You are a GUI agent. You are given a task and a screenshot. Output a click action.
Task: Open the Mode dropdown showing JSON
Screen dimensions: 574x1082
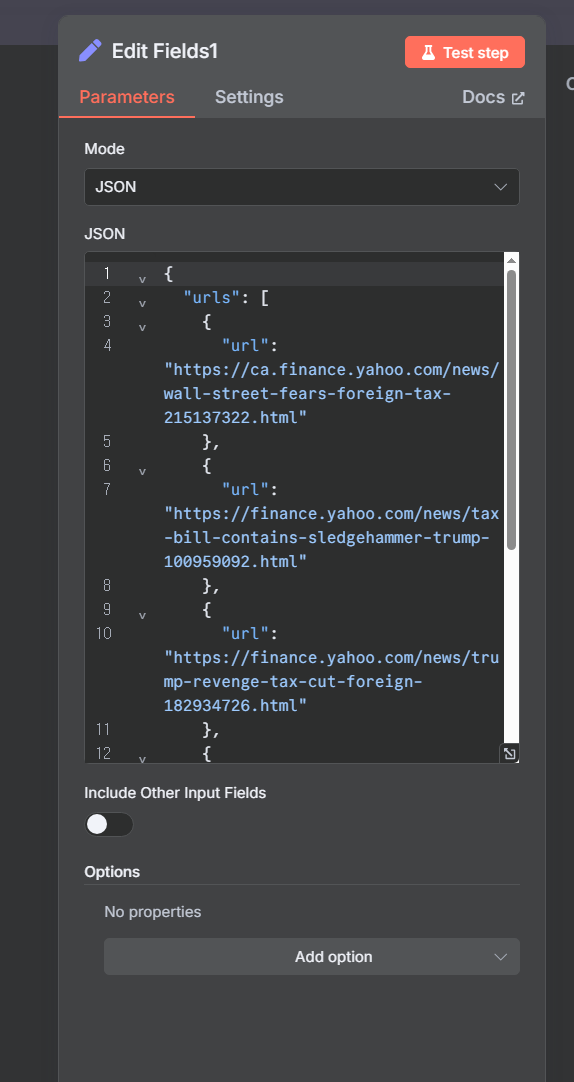[301, 187]
